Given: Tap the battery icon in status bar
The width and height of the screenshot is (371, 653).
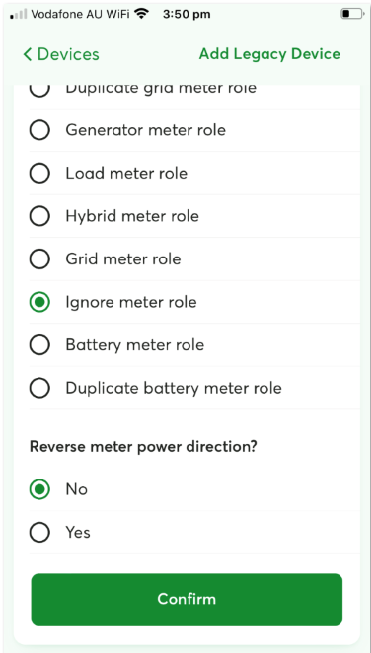Looking at the screenshot, I should pyautogui.click(x=351, y=14).
